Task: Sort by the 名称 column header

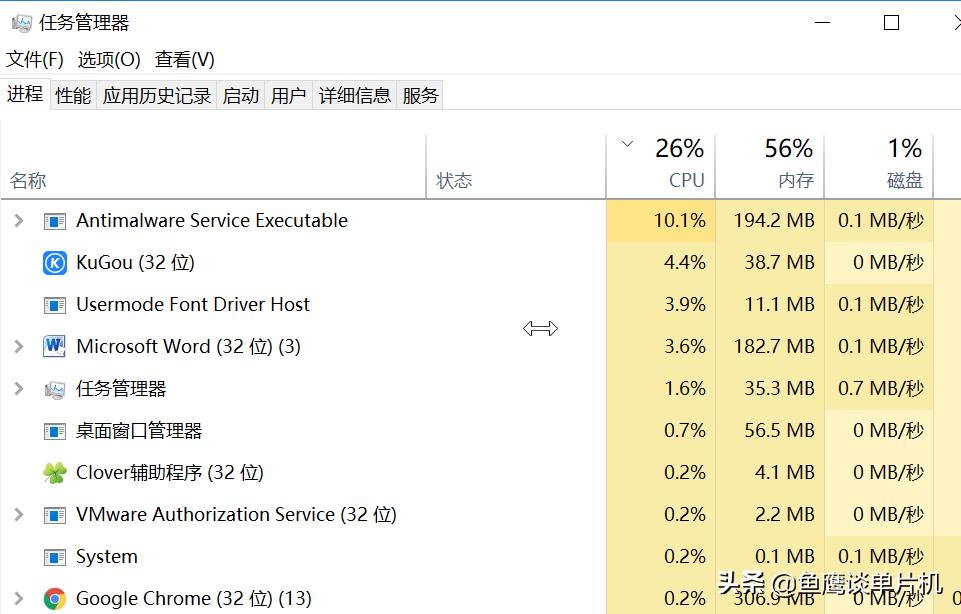Action: pyautogui.click(x=29, y=181)
